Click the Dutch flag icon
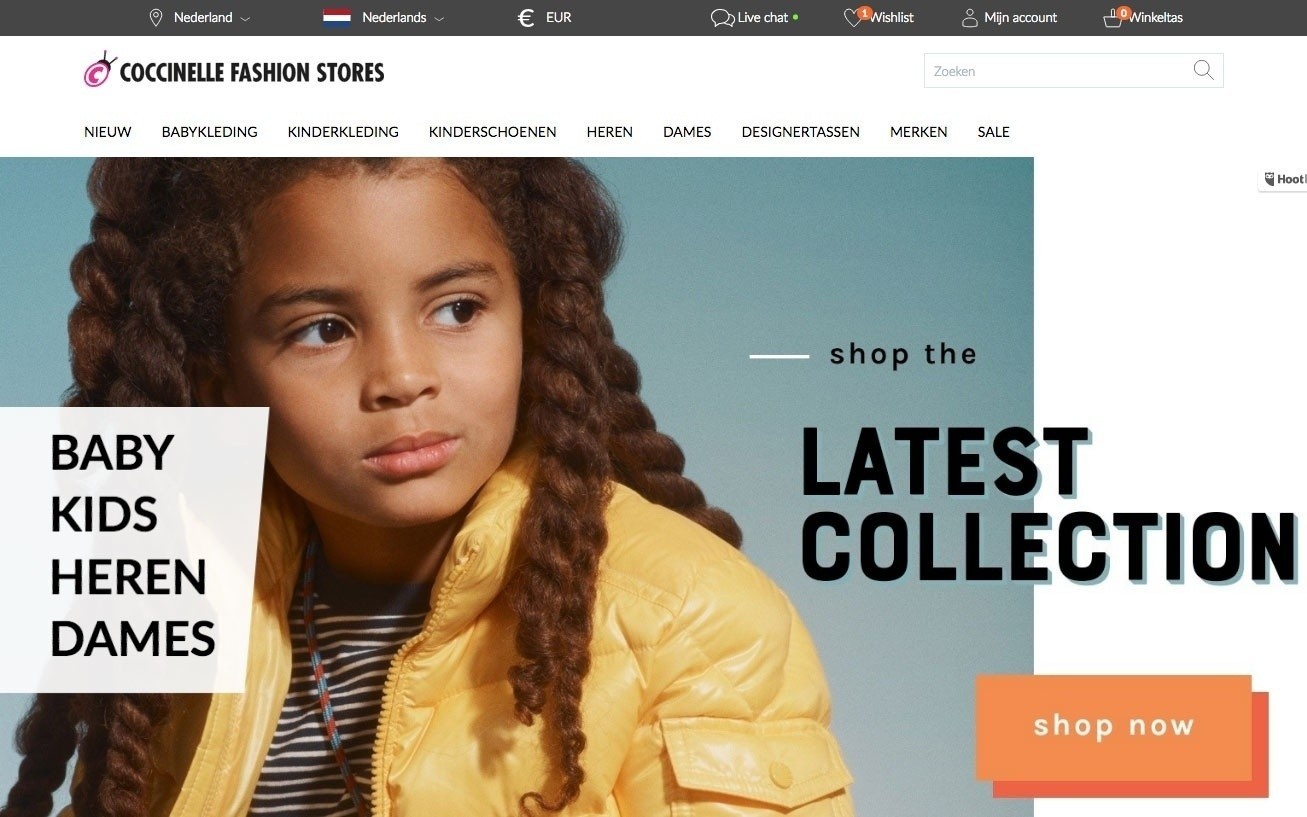 [337, 18]
